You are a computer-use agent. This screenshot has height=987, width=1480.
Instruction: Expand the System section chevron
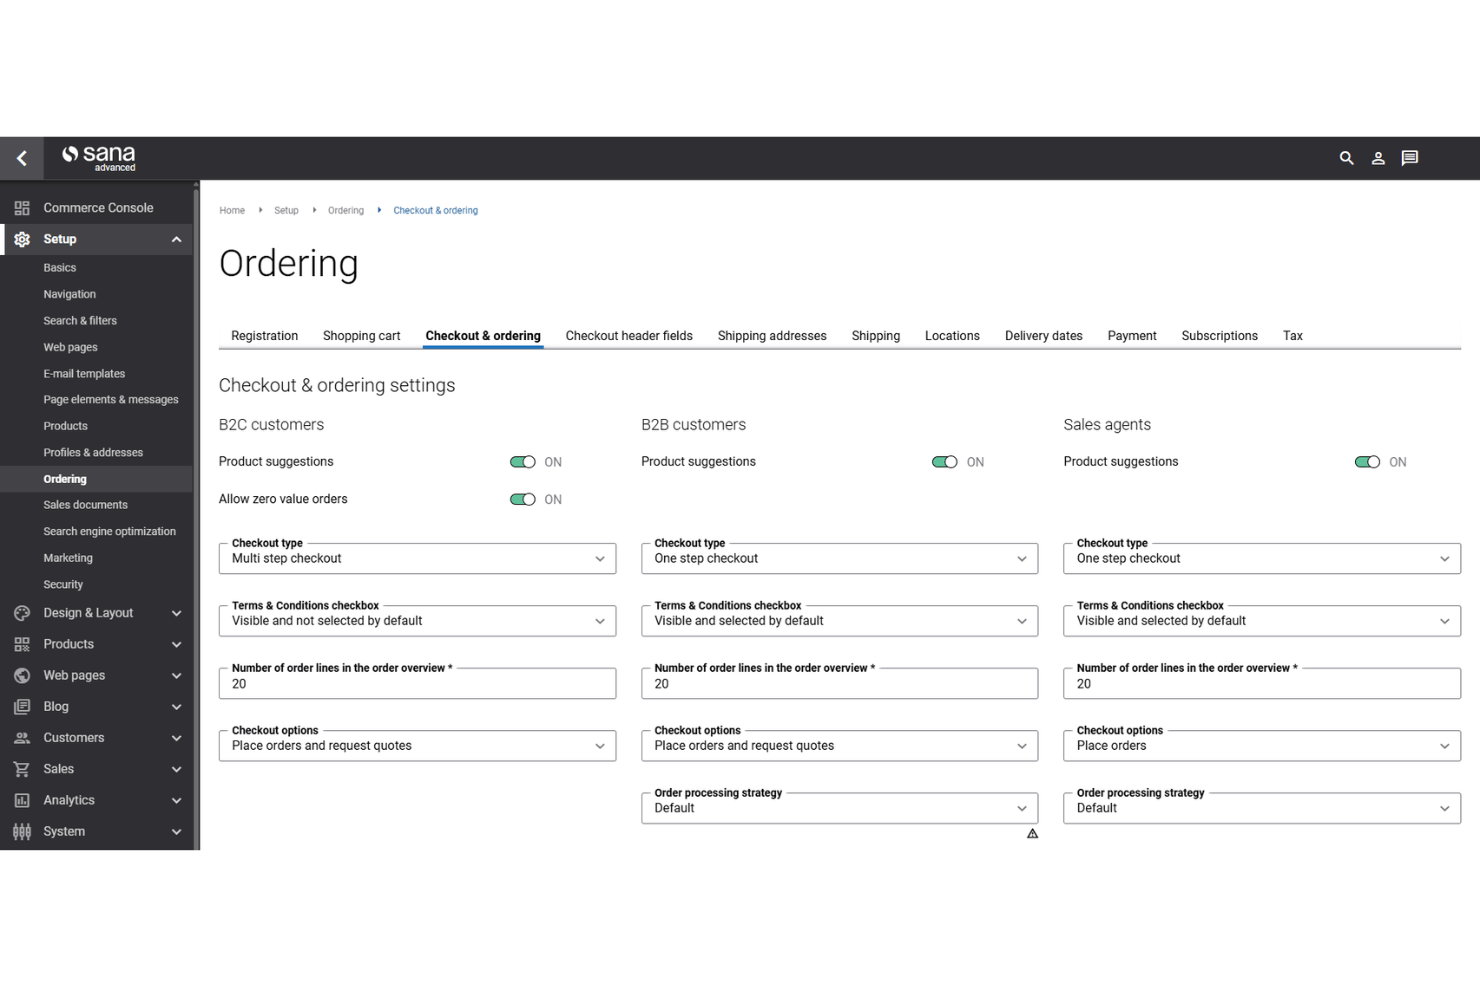(x=176, y=831)
